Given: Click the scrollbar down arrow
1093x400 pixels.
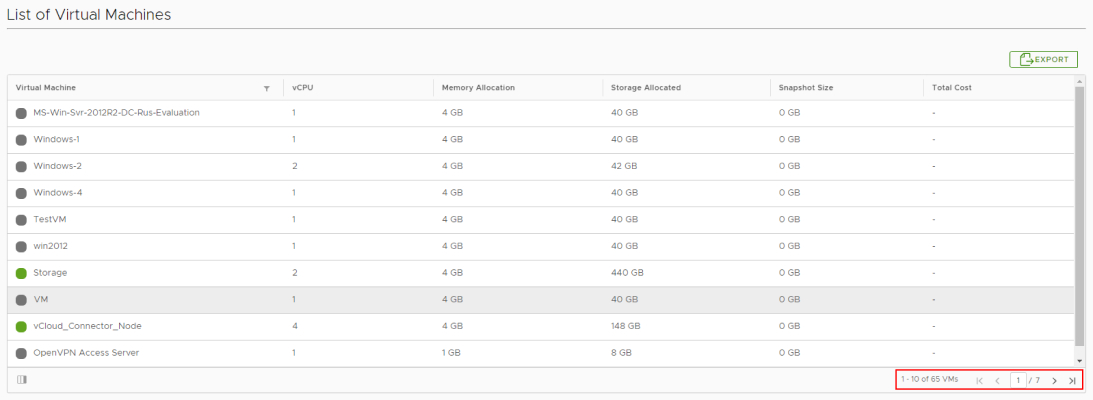Looking at the screenshot, I should click(x=1079, y=360).
